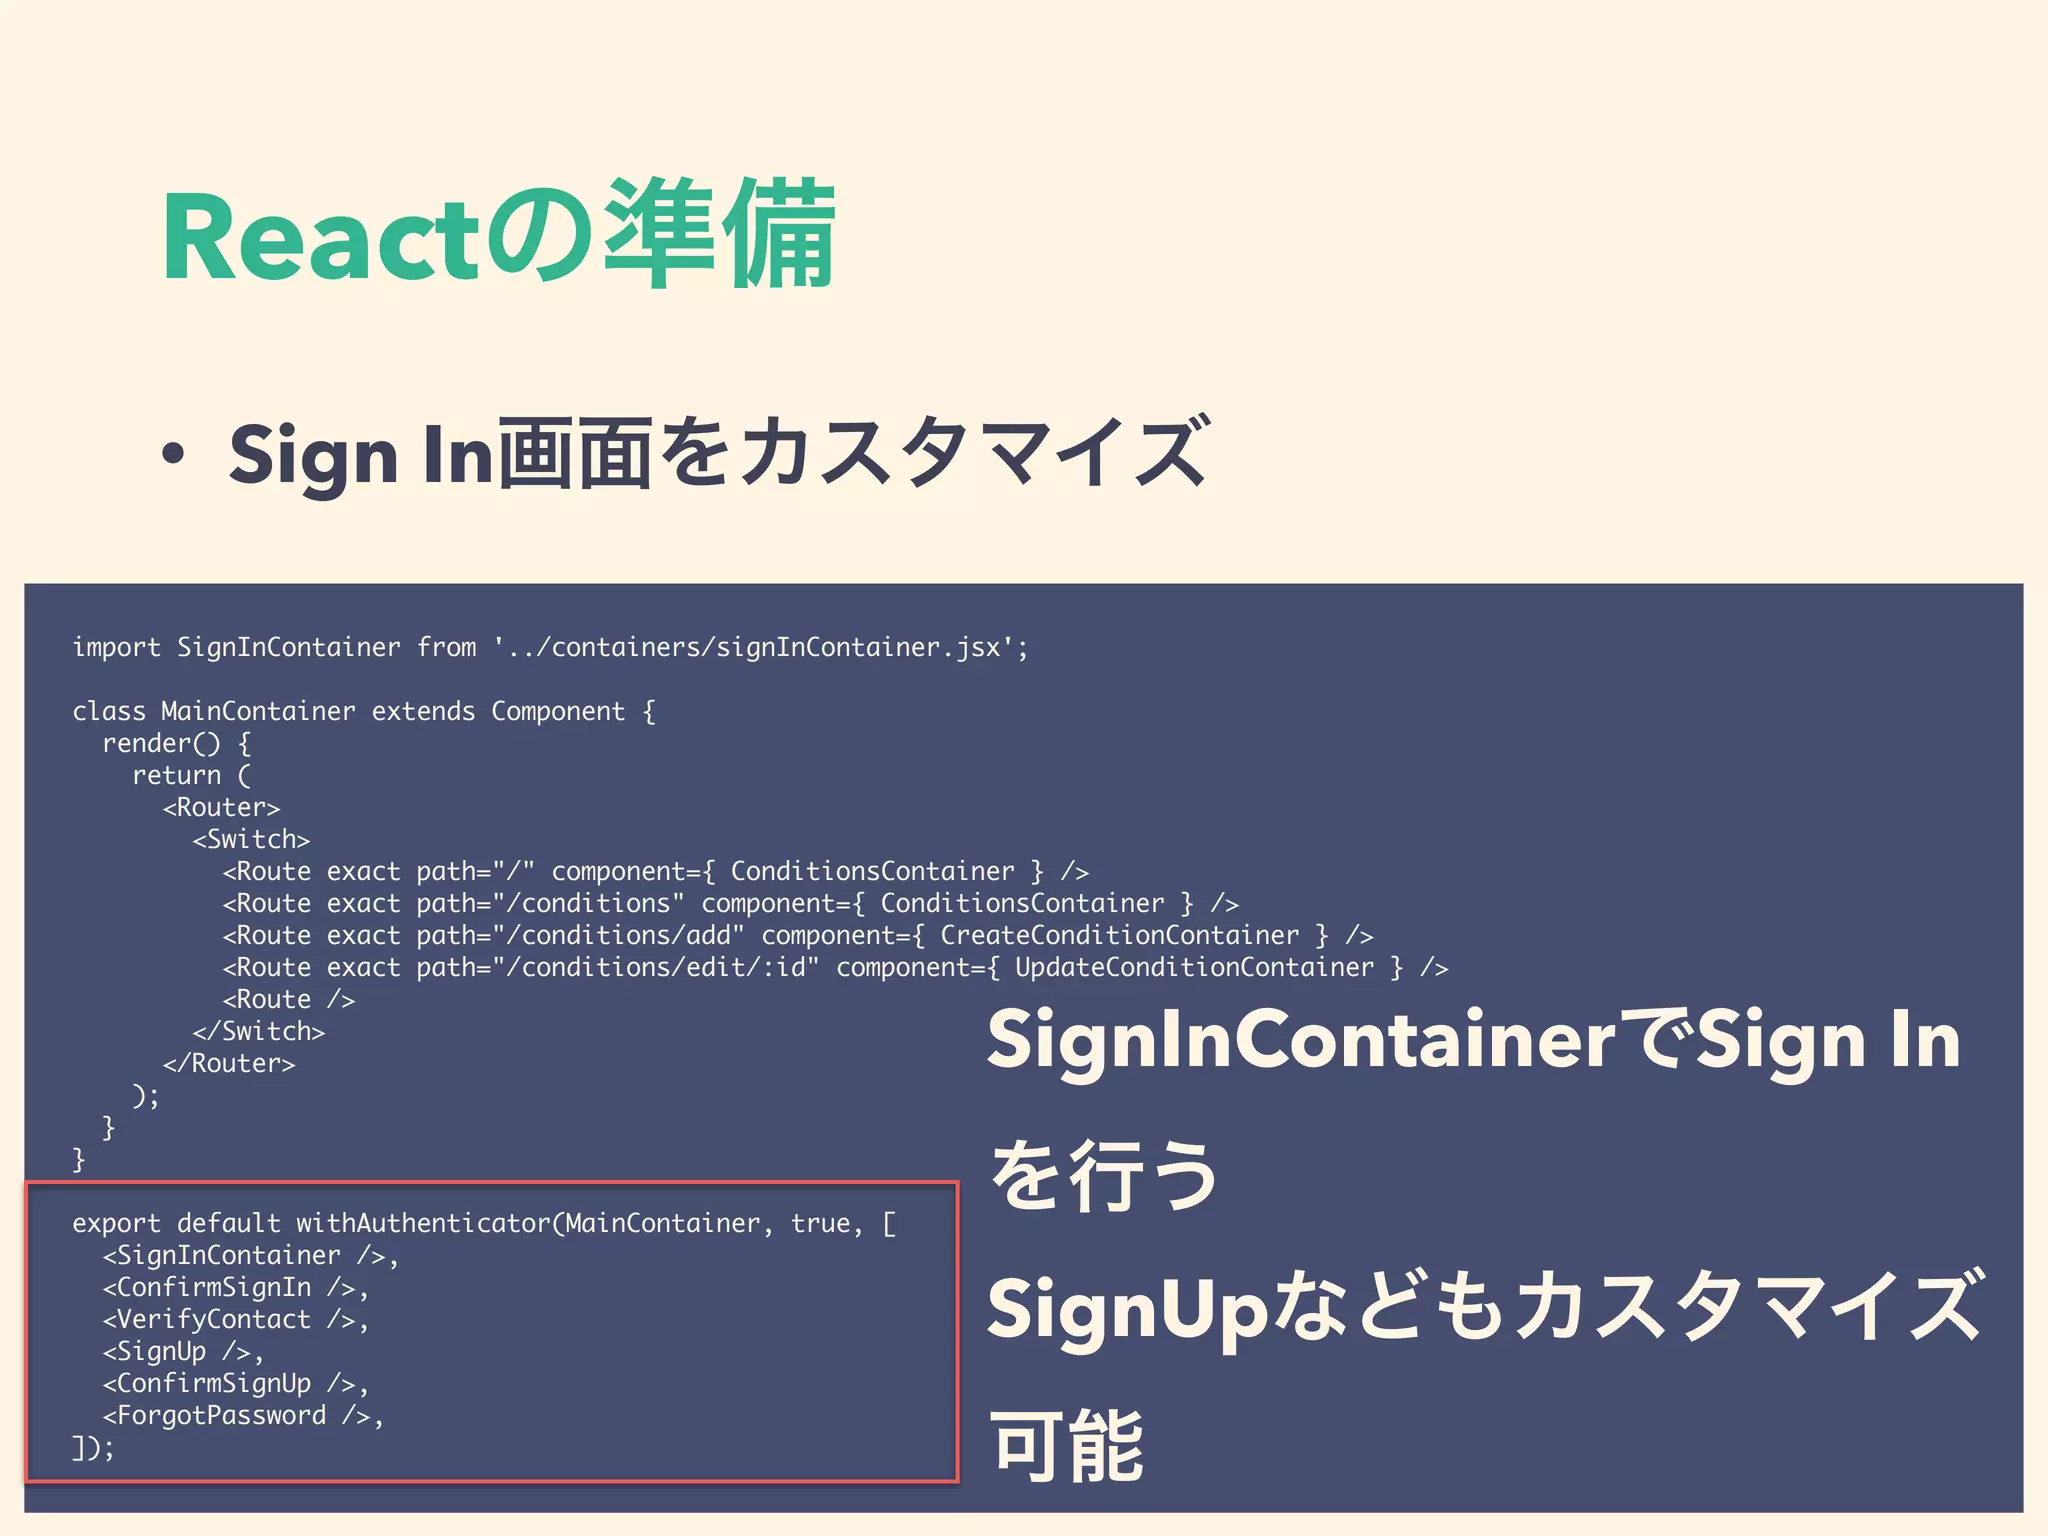Click the bullet text "Sign In画面をカスタマイズ"

pyautogui.click(x=720, y=454)
